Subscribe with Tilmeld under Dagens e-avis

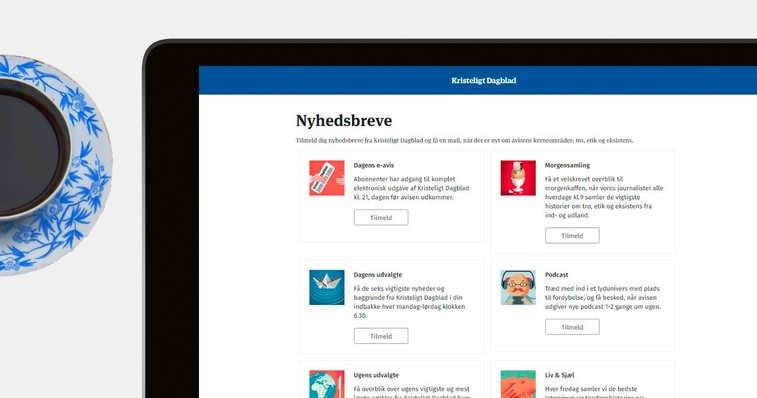[x=381, y=217]
